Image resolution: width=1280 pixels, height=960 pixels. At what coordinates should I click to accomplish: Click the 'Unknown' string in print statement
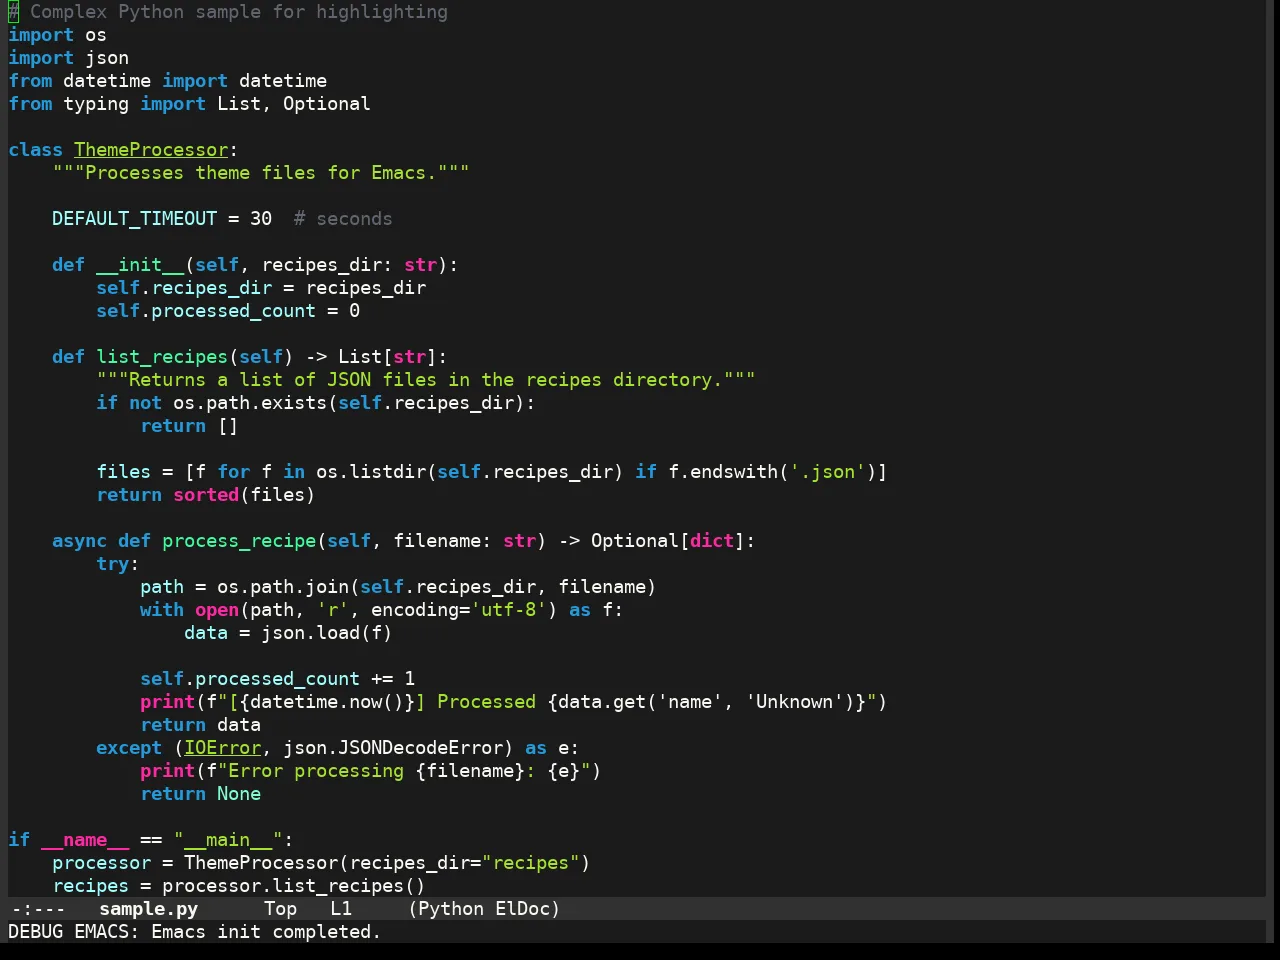click(794, 702)
